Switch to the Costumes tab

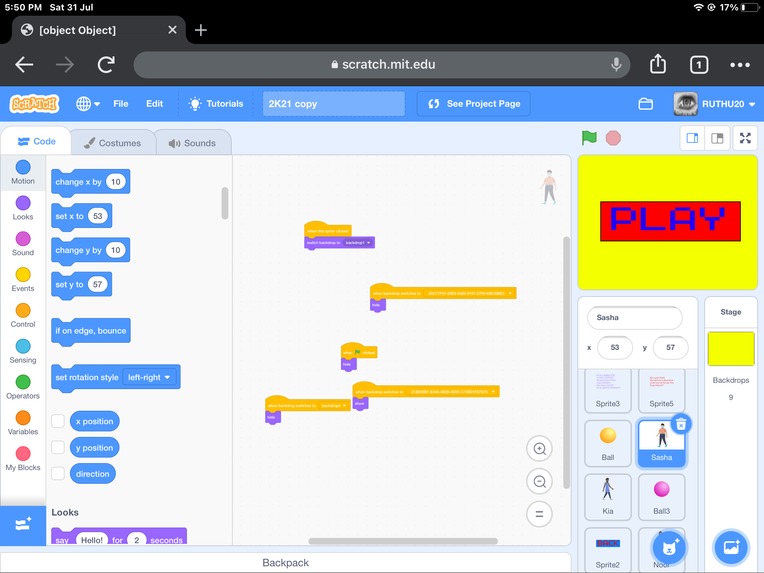click(113, 143)
